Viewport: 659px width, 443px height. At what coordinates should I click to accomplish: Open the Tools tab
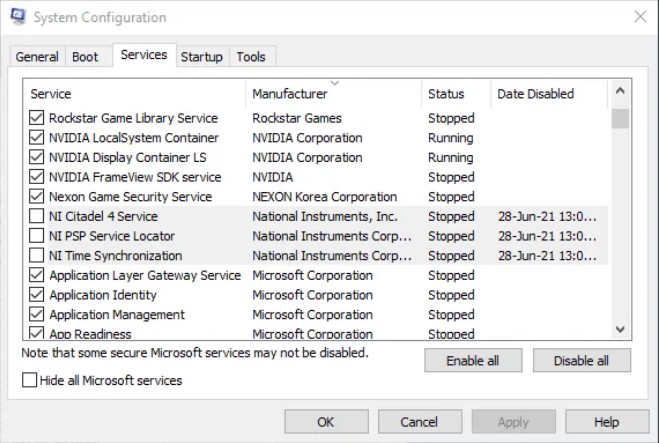point(251,57)
